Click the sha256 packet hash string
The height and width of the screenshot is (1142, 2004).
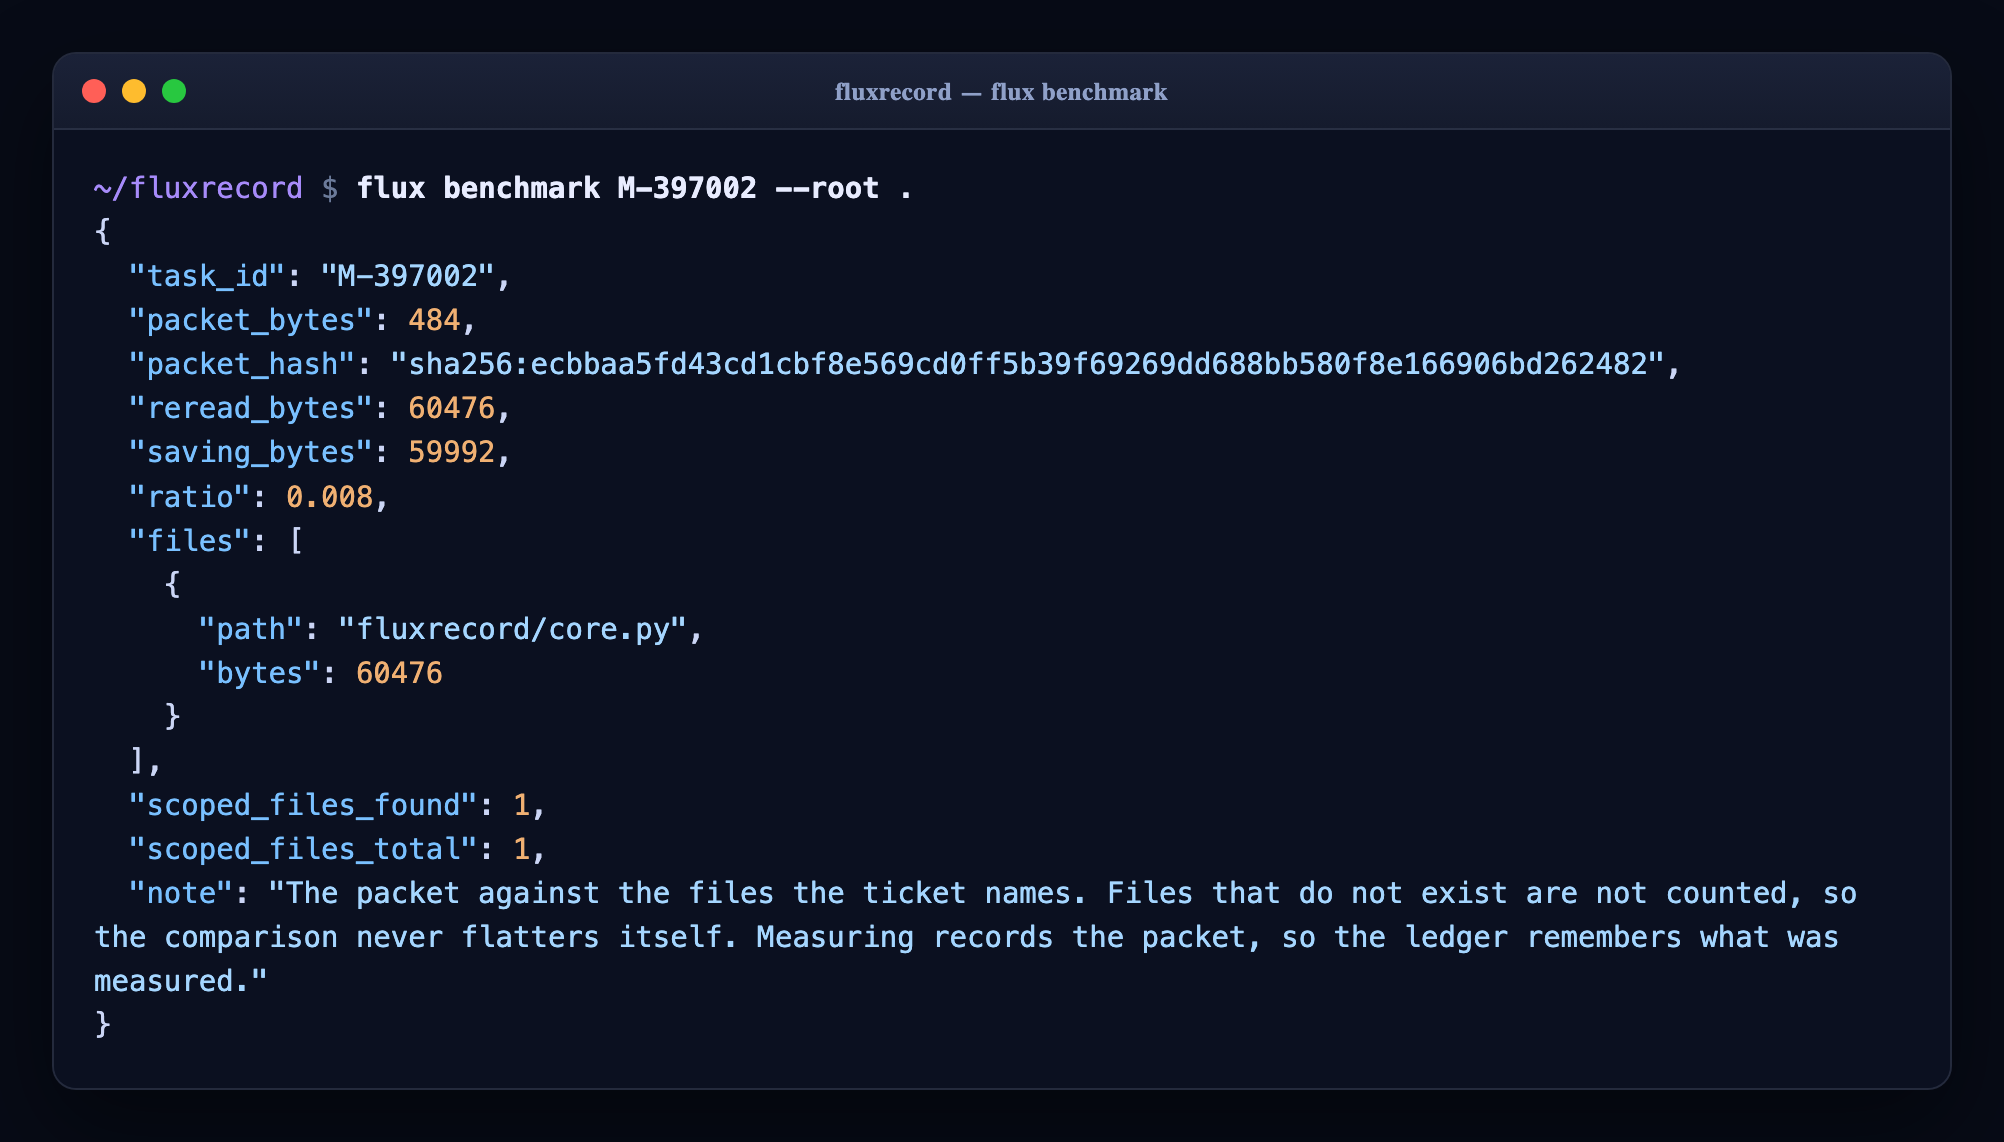pyautogui.click(x=1027, y=364)
